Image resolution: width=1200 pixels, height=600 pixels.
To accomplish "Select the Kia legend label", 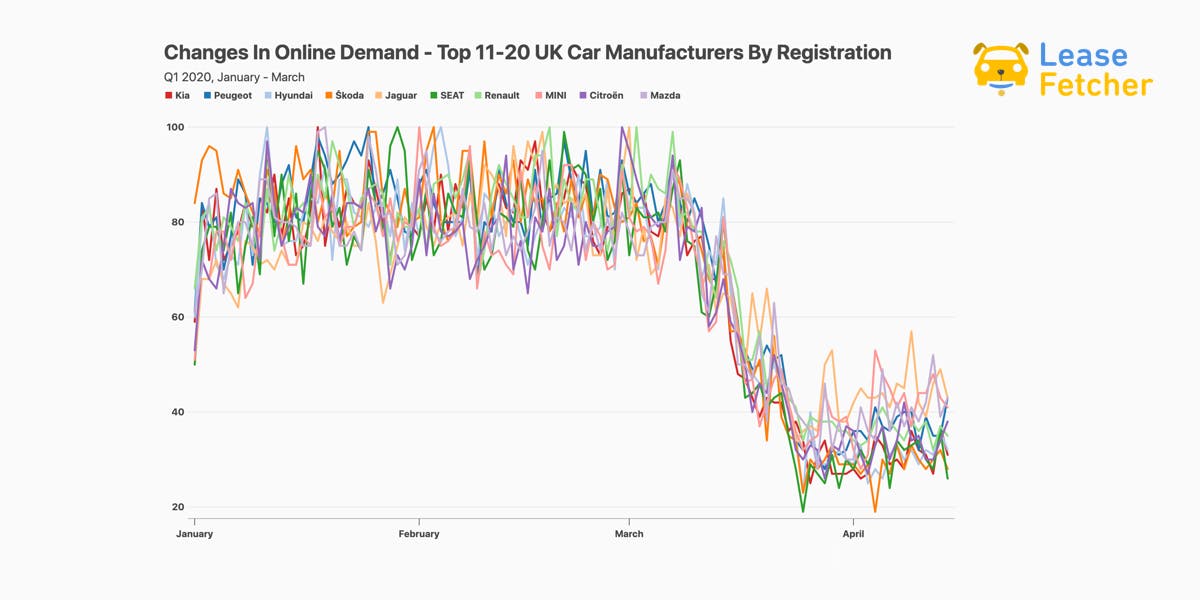I will pos(182,95).
